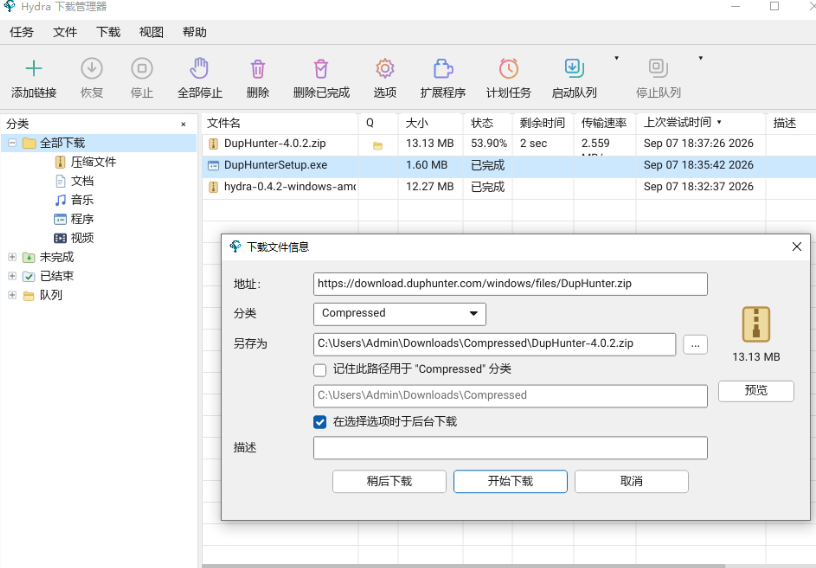Click the 全部停止 hand icon
The width and height of the screenshot is (816, 568).
(x=199, y=68)
